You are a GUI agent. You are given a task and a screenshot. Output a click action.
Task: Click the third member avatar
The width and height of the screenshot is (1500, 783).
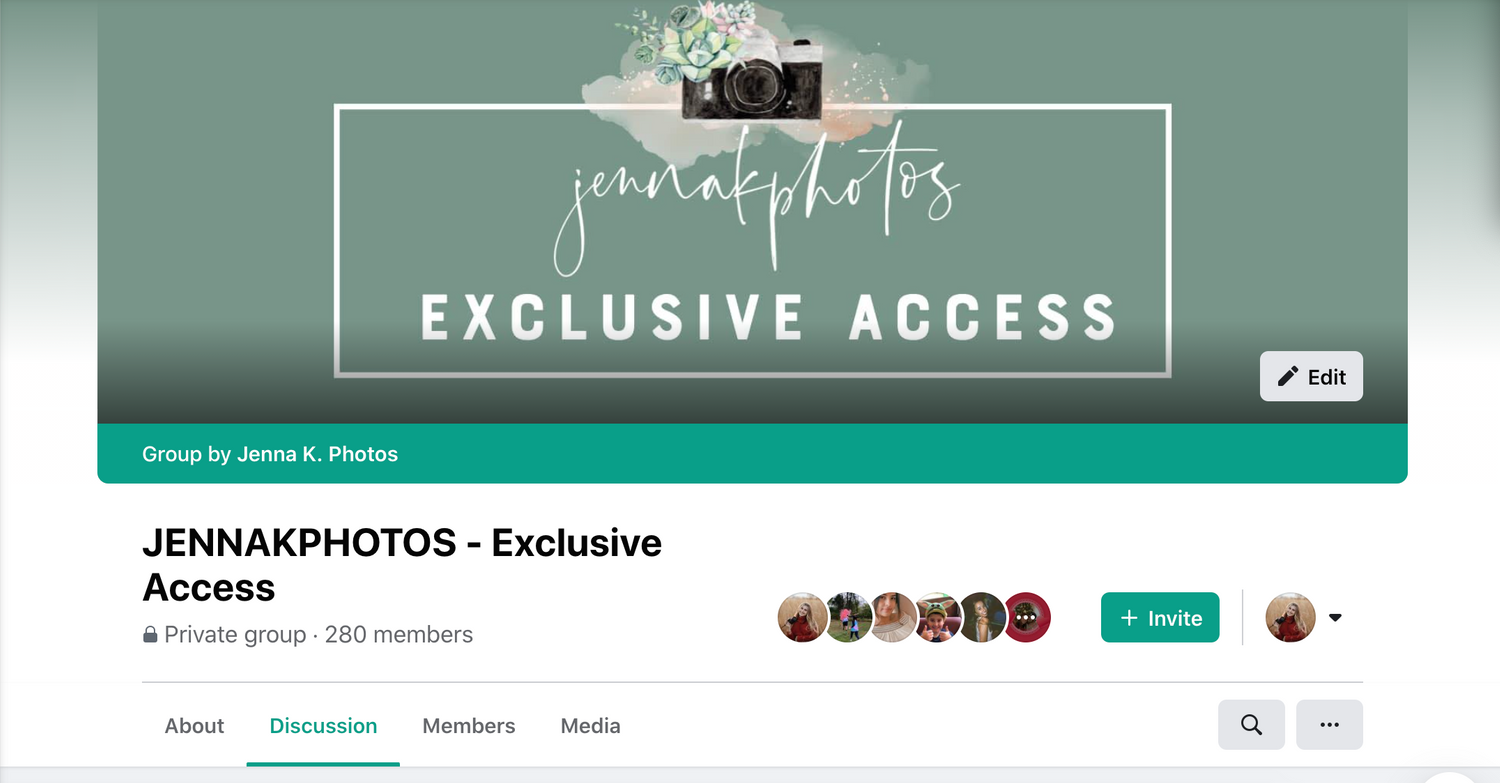pos(893,617)
